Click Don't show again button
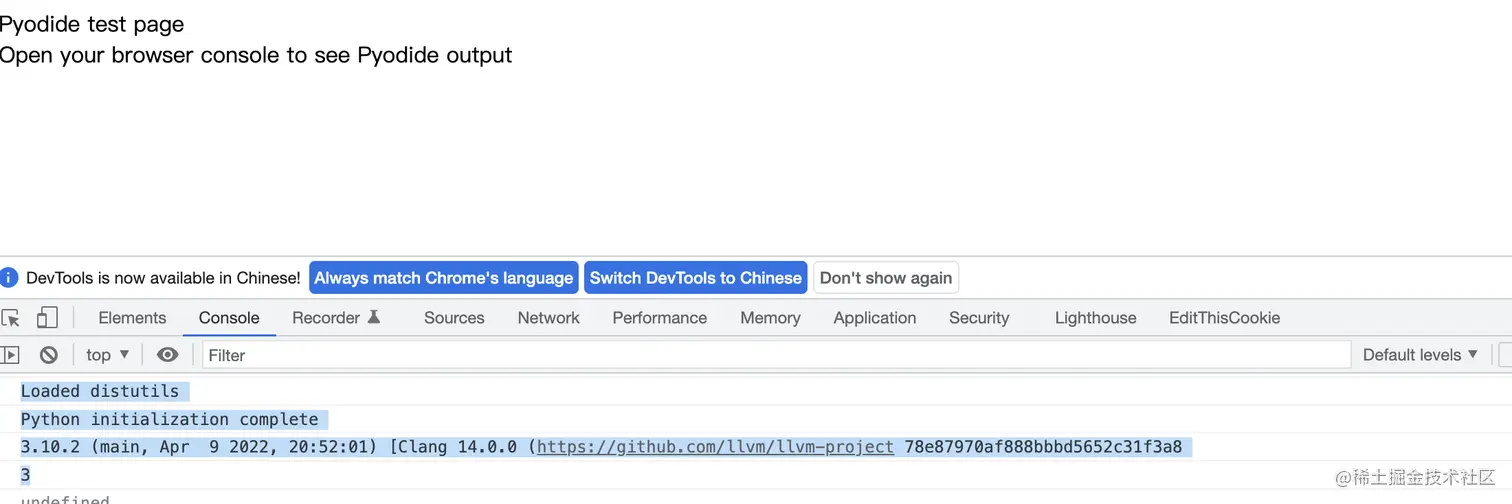 coord(886,278)
